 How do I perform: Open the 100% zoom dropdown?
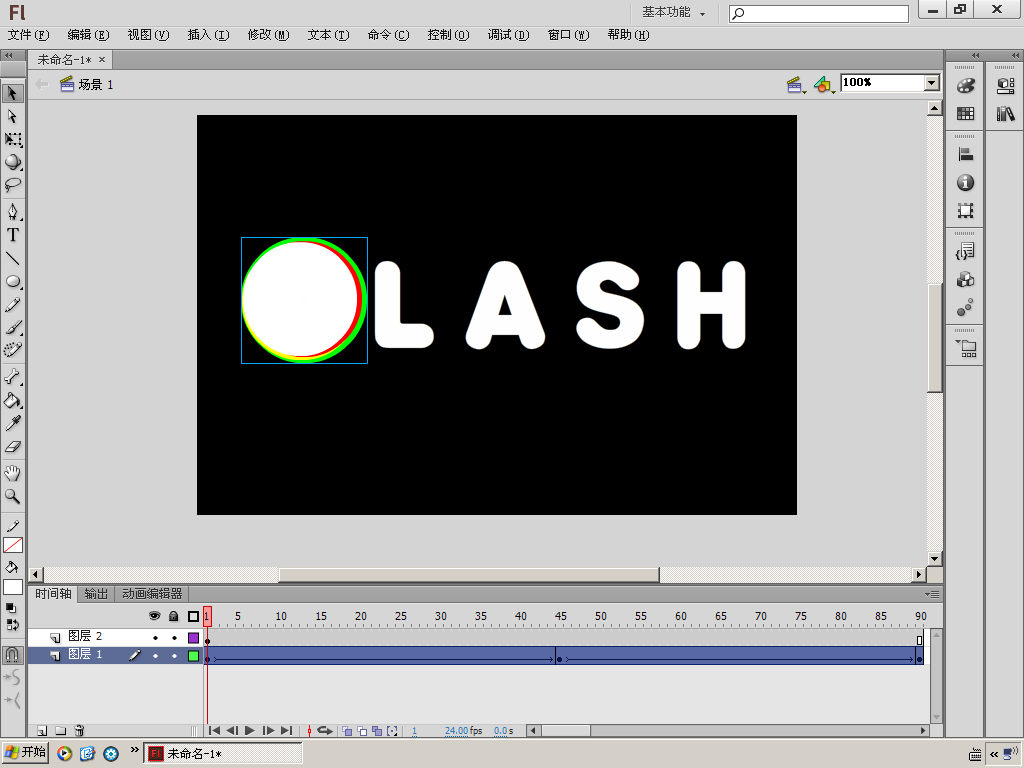point(932,82)
